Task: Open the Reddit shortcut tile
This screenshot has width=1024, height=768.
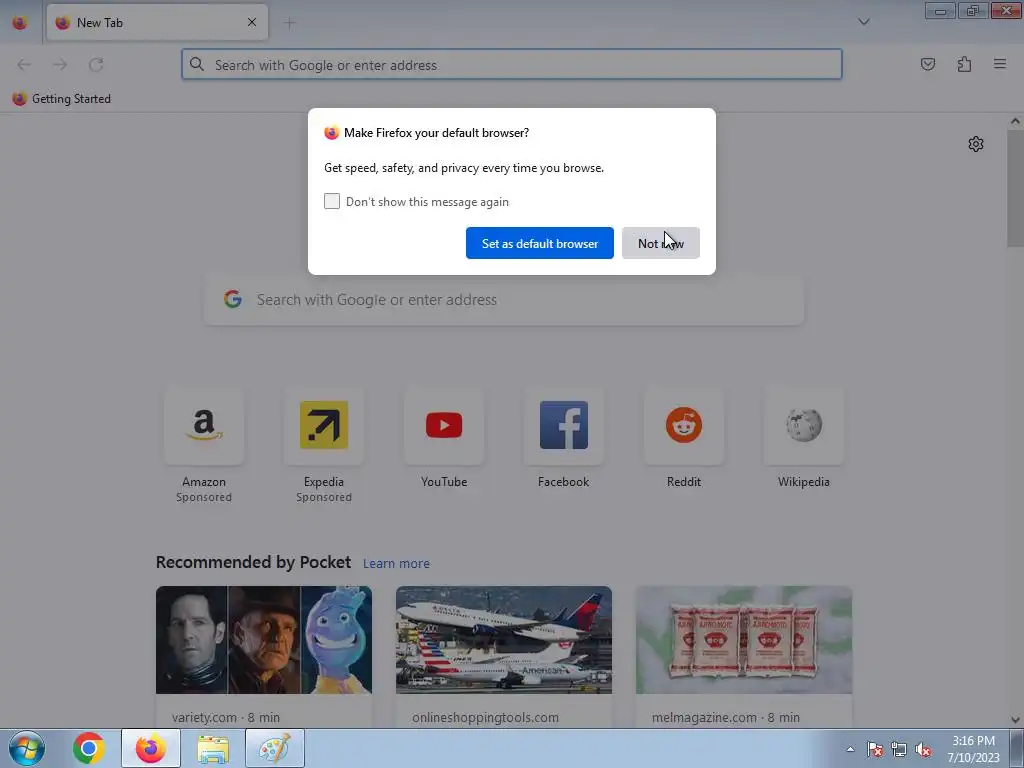Action: pyautogui.click(x=684, y=426)
